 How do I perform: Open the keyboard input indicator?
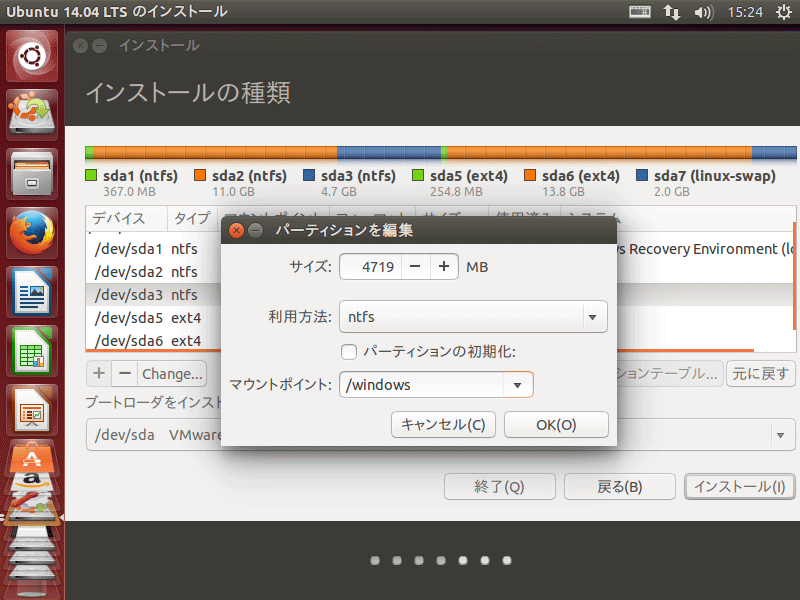pyautogui.click(x=639, y=12)
